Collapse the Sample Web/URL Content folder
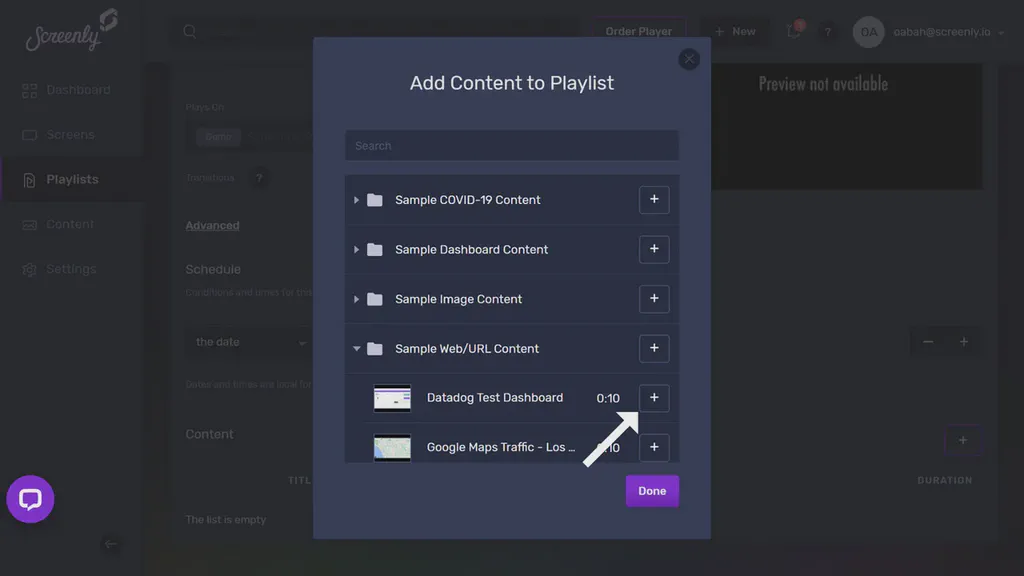The height and width of the screenshot is (576, 1024). click(x=357, y=348)
